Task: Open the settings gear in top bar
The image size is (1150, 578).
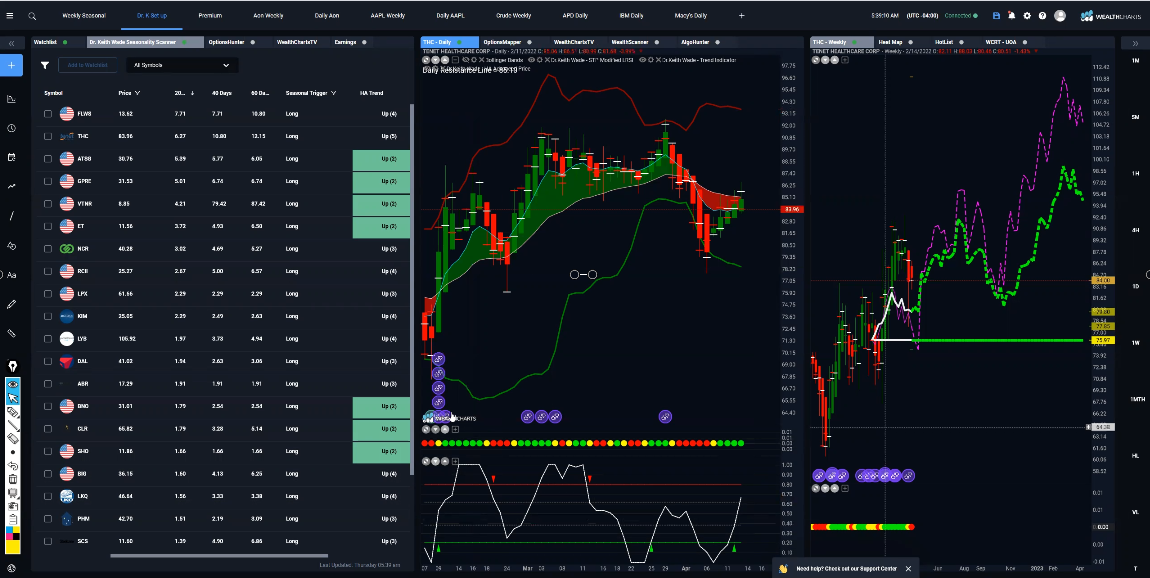Action: tap(1027, 15)
